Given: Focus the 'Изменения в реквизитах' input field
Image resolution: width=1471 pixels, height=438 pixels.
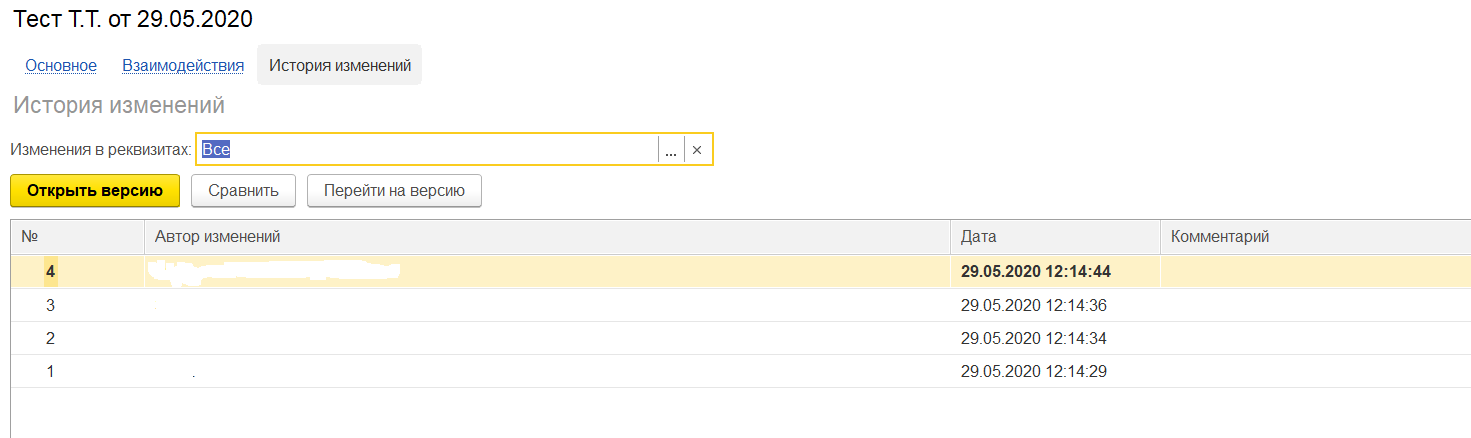Looking at the screenshot, I should click(x=427, y=150).
